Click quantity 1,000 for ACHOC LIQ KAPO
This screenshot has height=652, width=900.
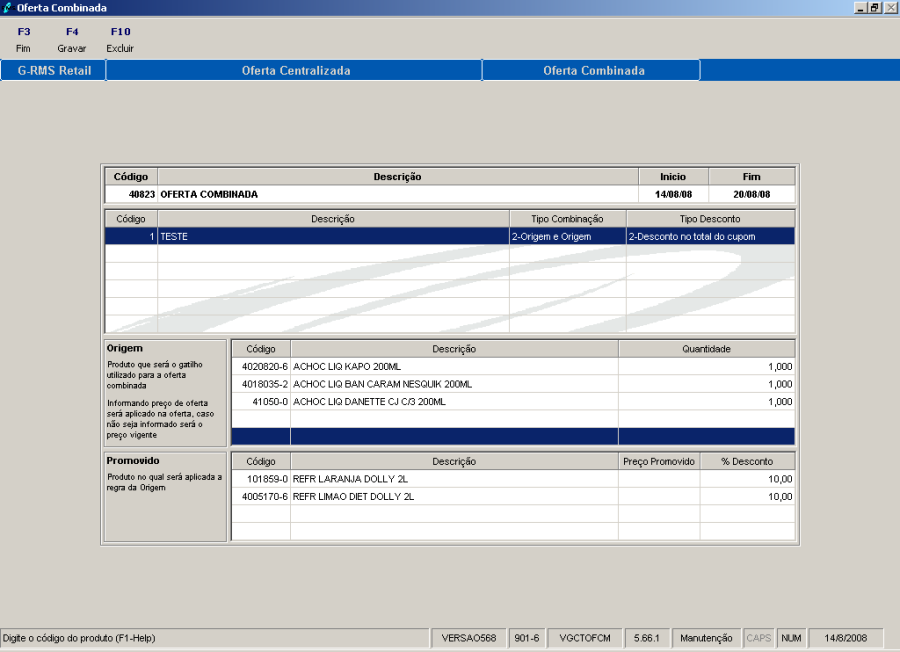pos(707,367)
